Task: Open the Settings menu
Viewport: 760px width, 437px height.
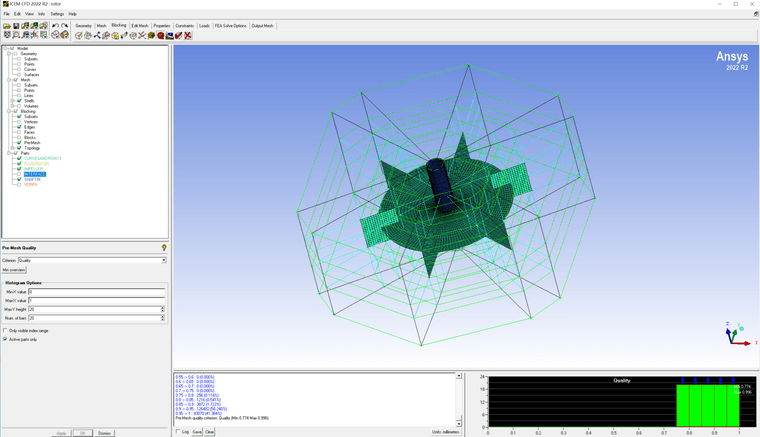Action: click(x=57, y=14)
